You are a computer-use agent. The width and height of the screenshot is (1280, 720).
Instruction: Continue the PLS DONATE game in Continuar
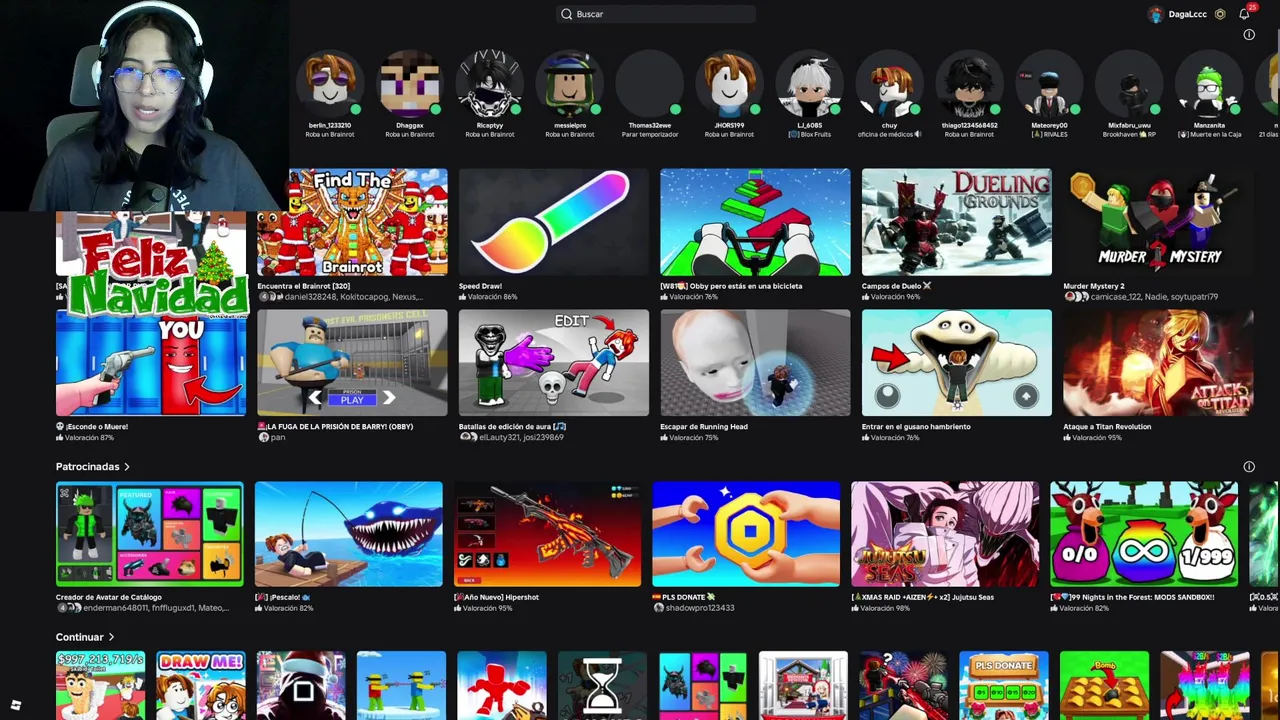[1004, 686]
